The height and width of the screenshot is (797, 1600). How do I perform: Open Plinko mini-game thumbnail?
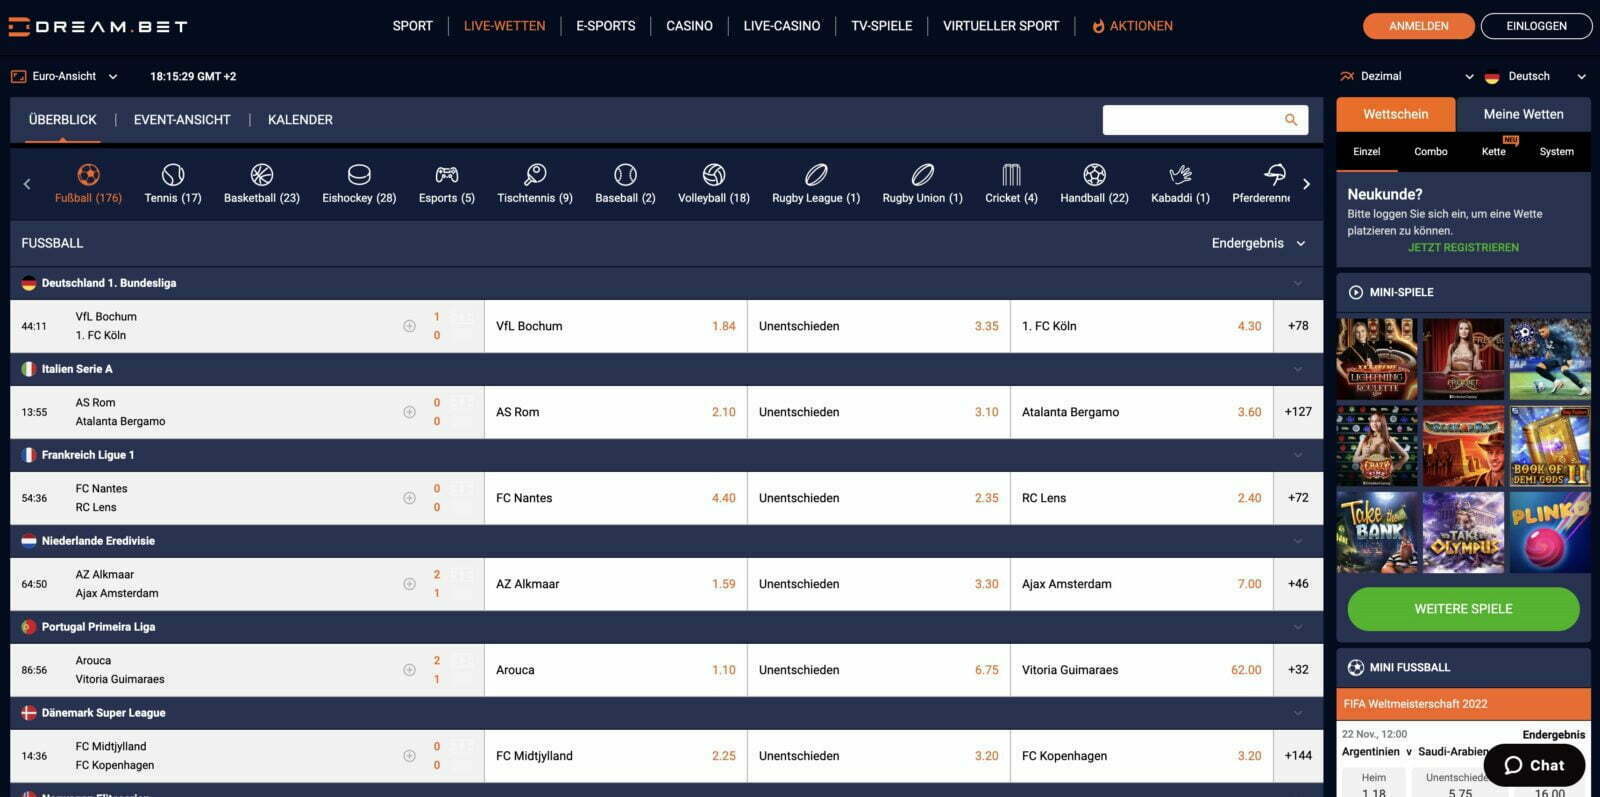point(1550,532)
